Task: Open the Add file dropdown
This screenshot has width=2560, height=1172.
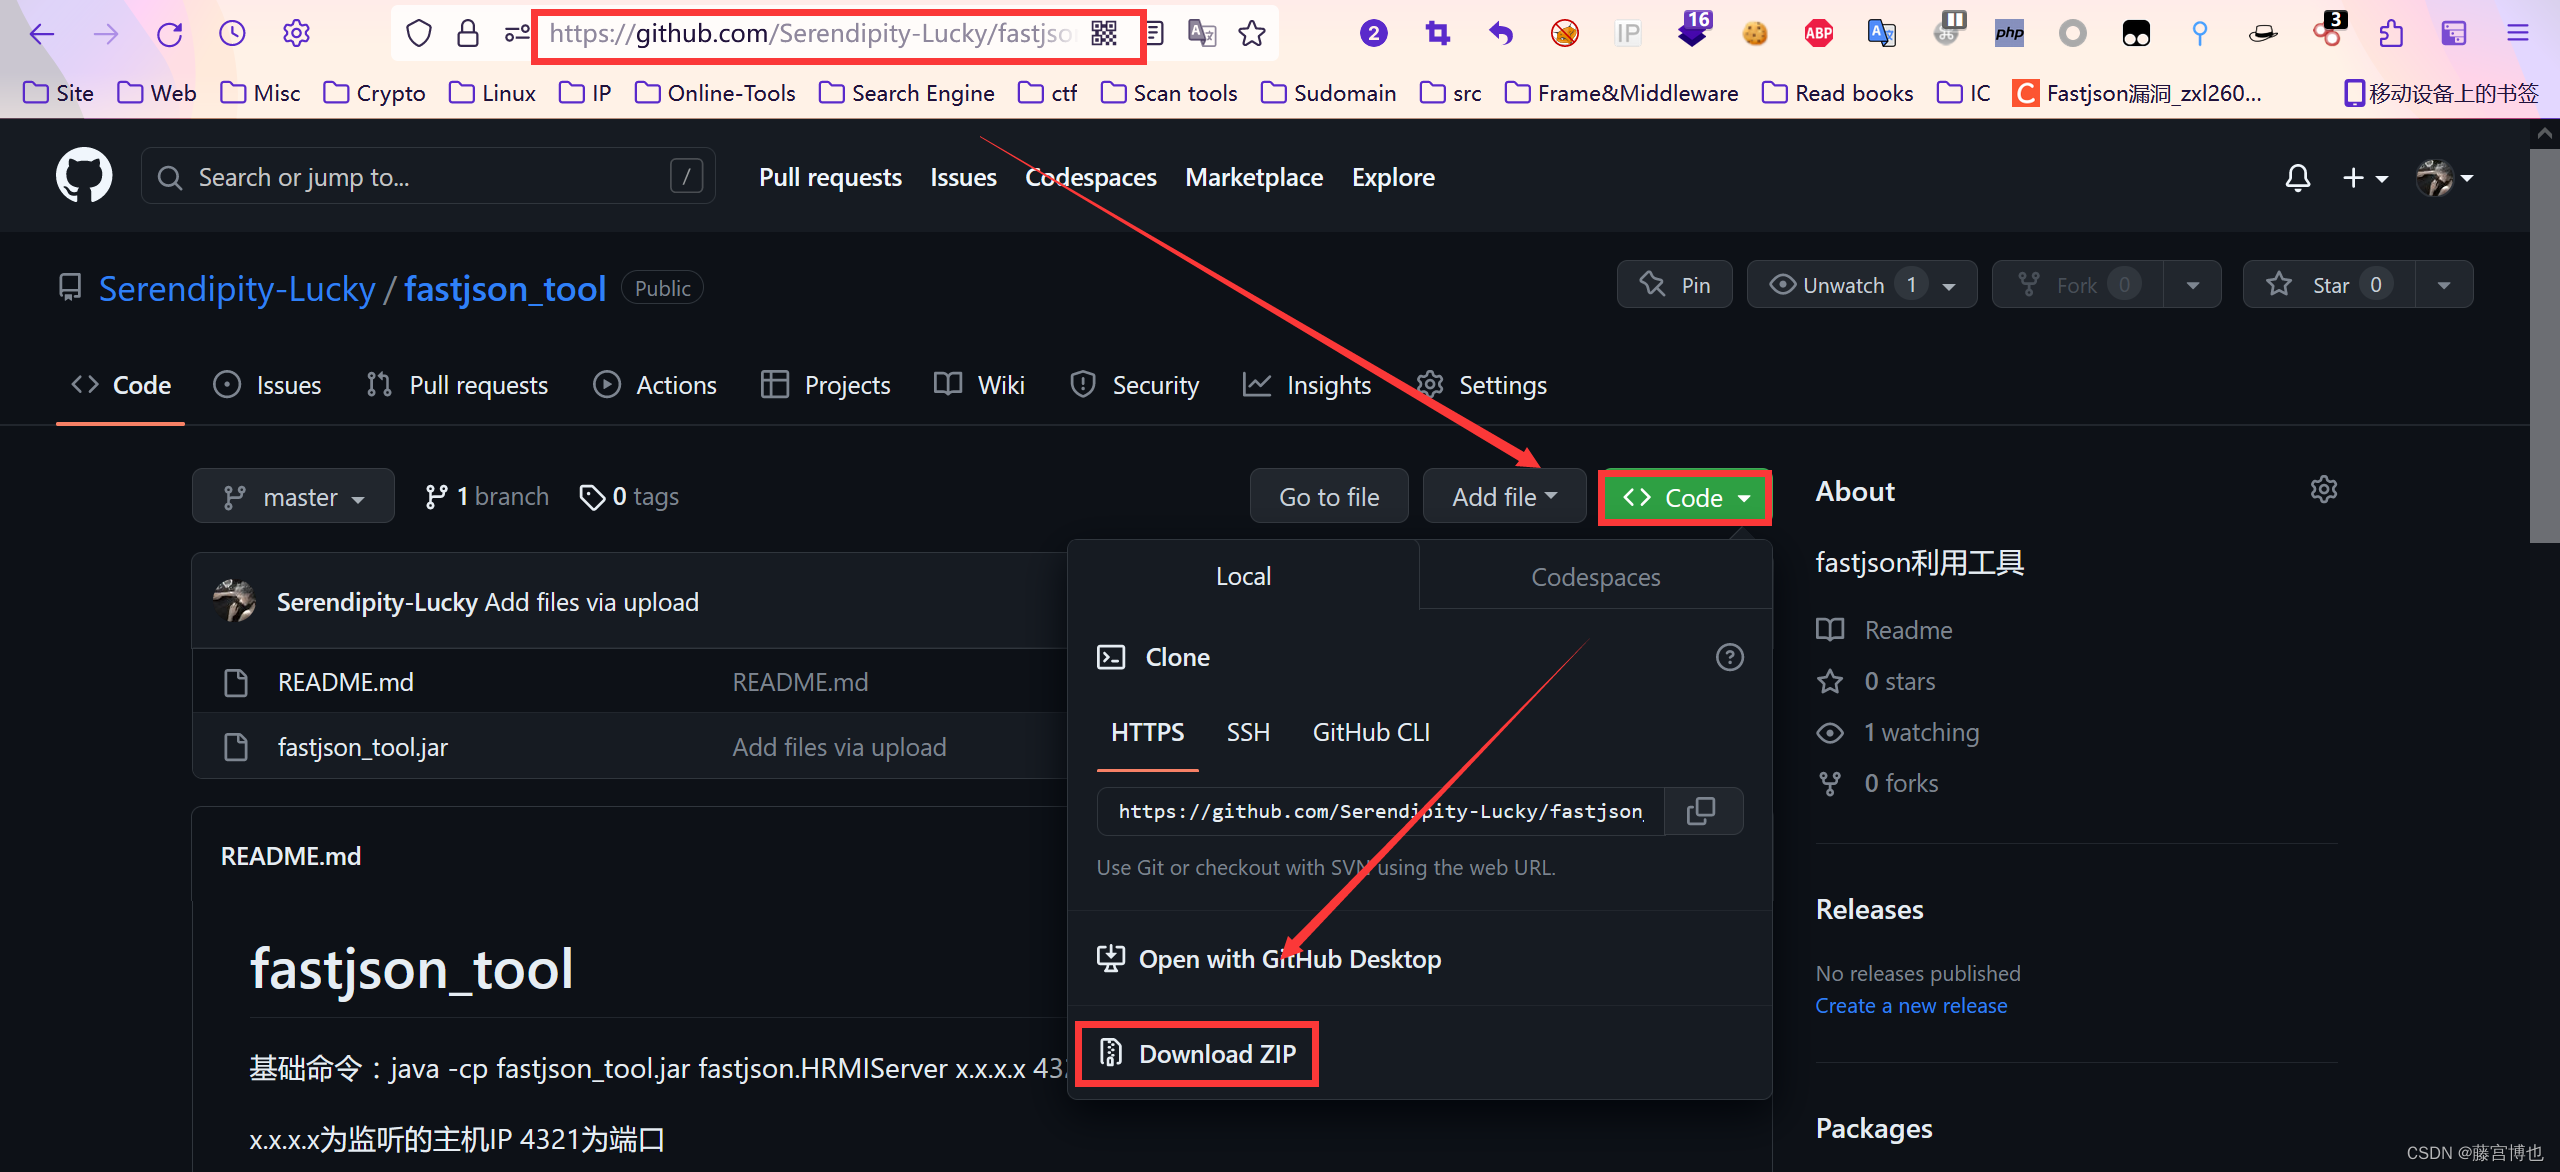Action: (x=1504, y=496)
